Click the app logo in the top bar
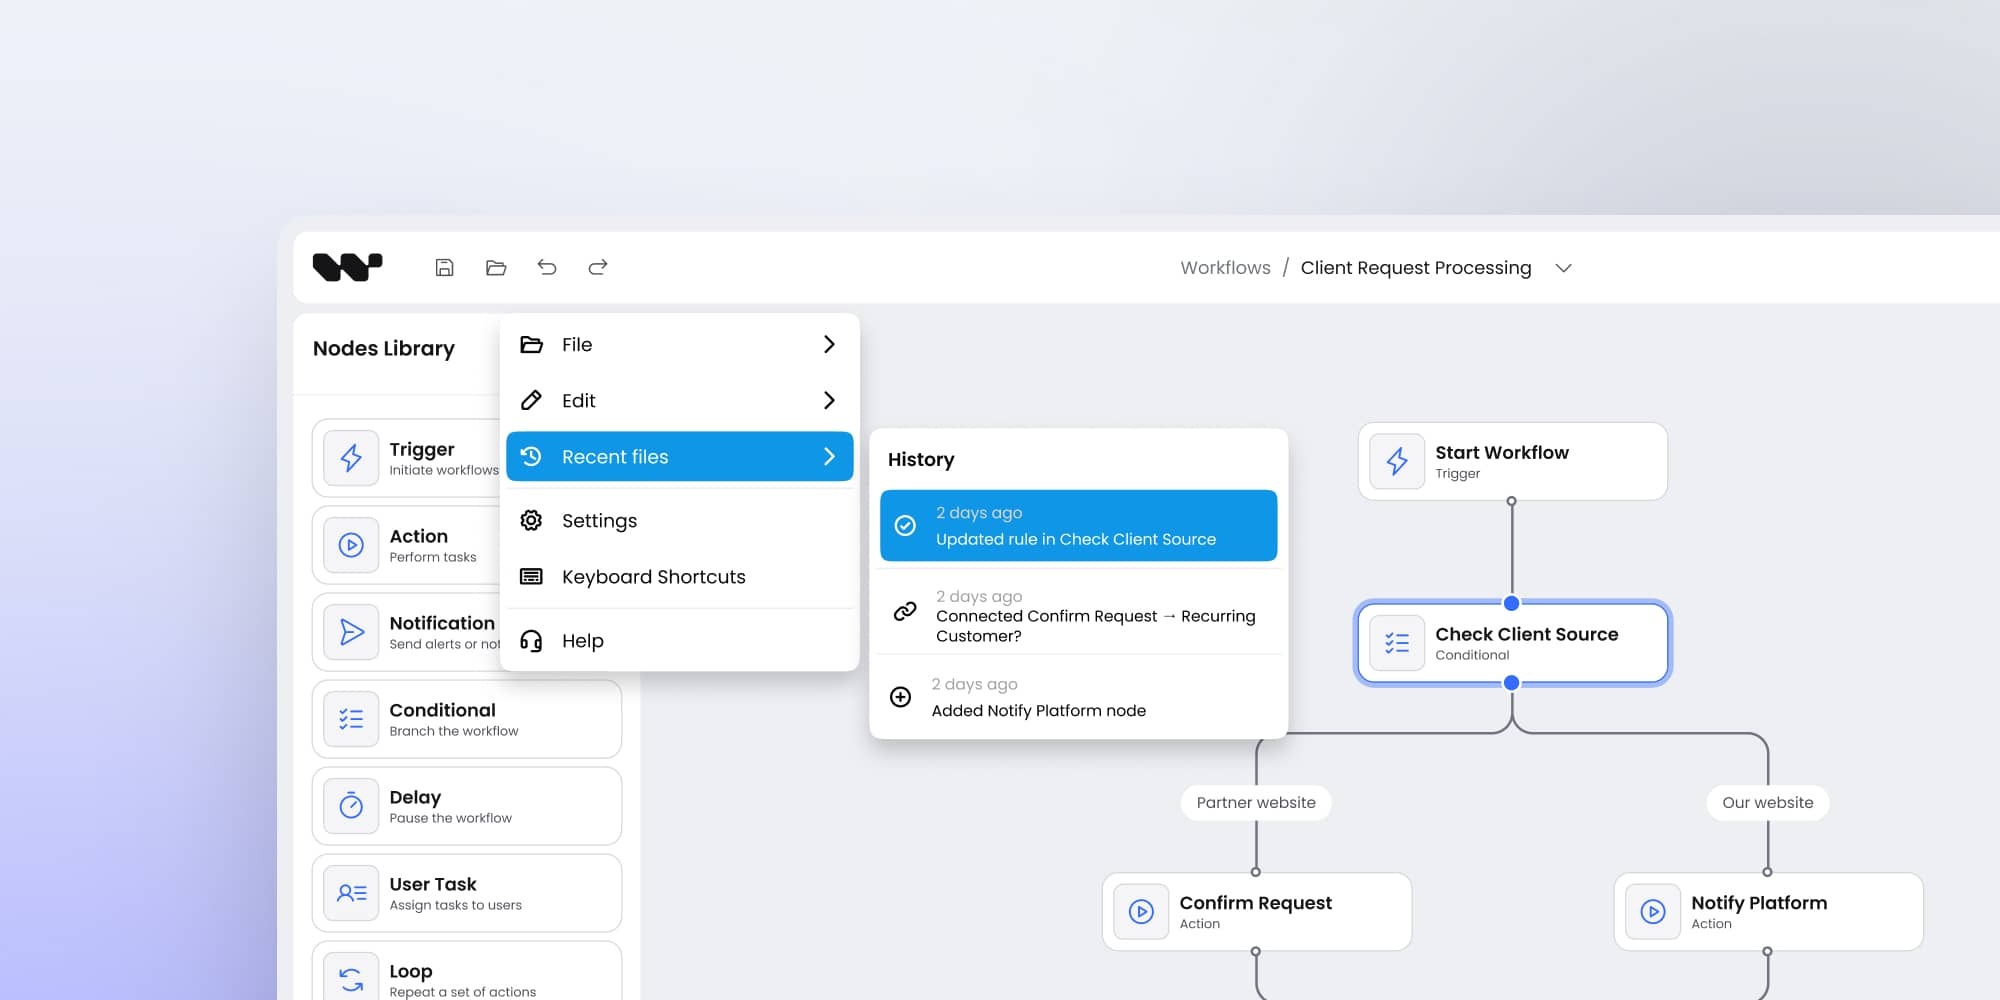The height and width of the screenshot is (1000, 2000). click(x=347, y=267)
